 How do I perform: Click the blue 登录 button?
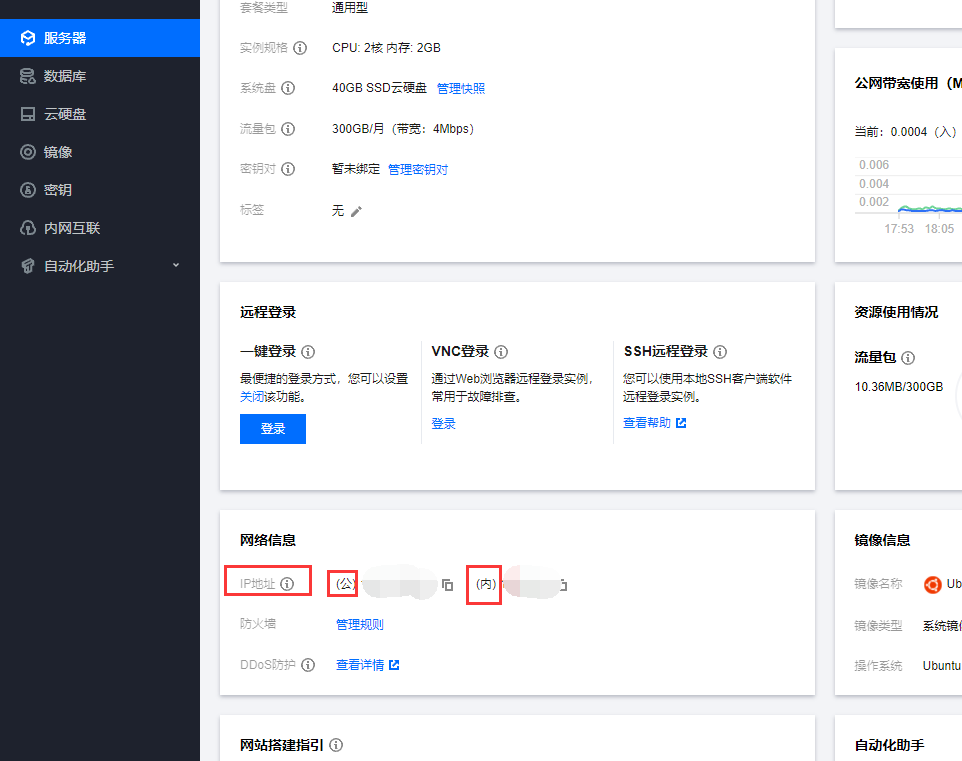point(273,429)
